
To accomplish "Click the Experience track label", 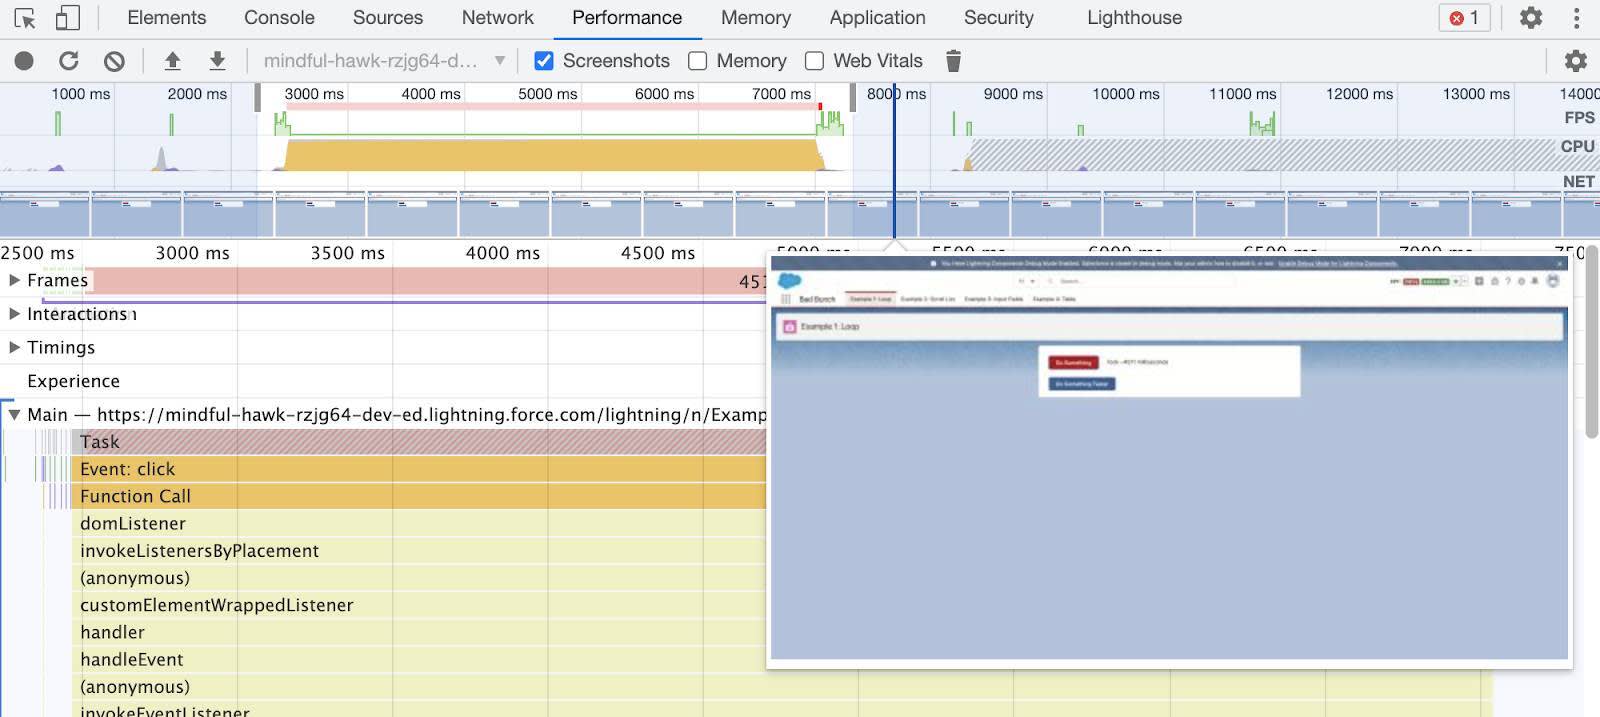I will [73, 381].
